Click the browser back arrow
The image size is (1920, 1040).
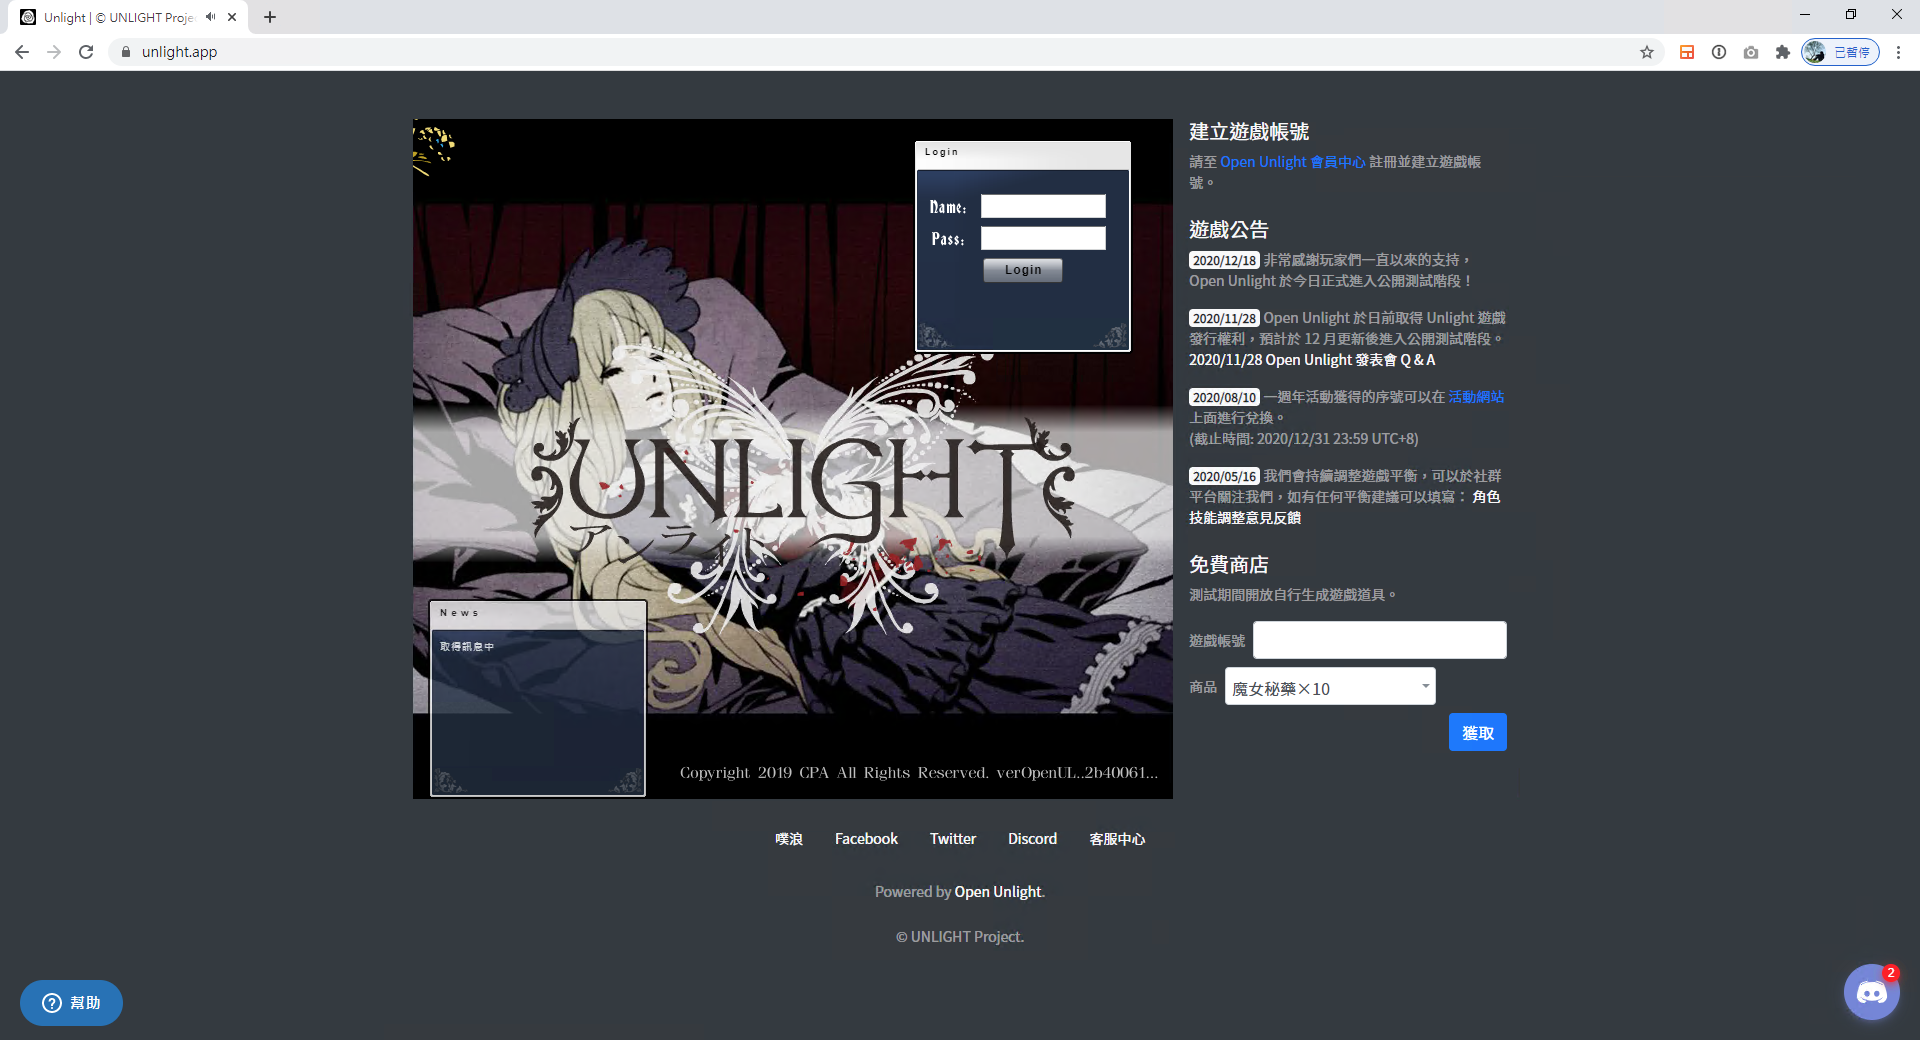22,52
